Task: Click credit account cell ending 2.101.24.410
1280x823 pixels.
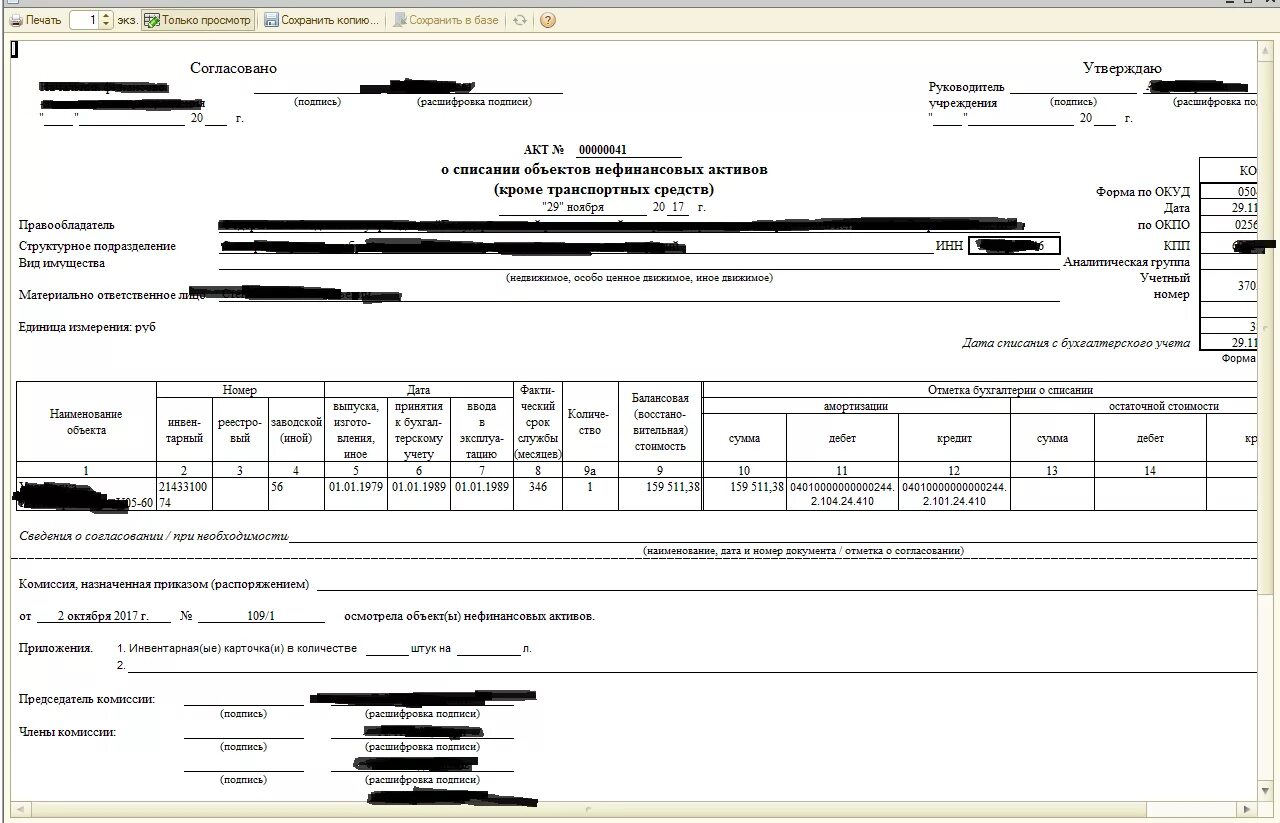Action: tap(954, 495)
